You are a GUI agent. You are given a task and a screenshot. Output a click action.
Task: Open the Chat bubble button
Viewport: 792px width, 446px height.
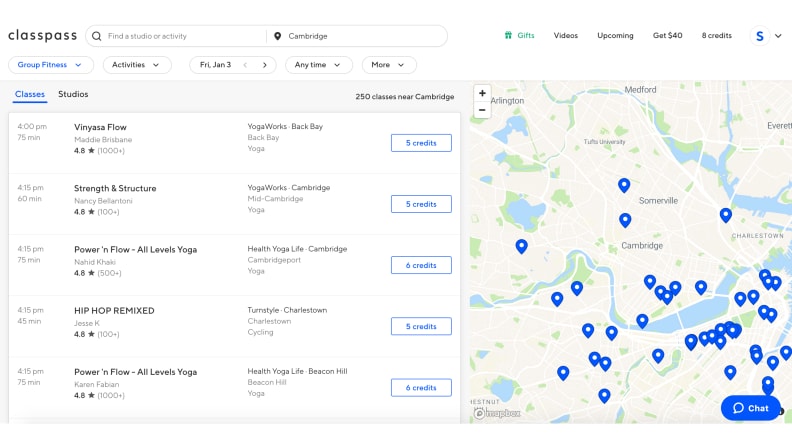[751, 408]
